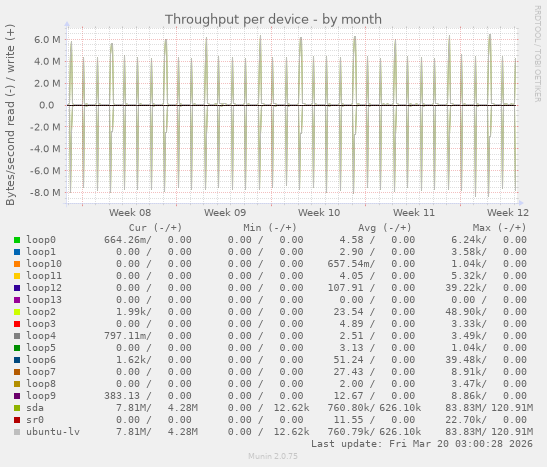Click the navy loop6 legend swatch
Image resolution: width=547 pixels, height=467 pixels.
tap(17, 360)
